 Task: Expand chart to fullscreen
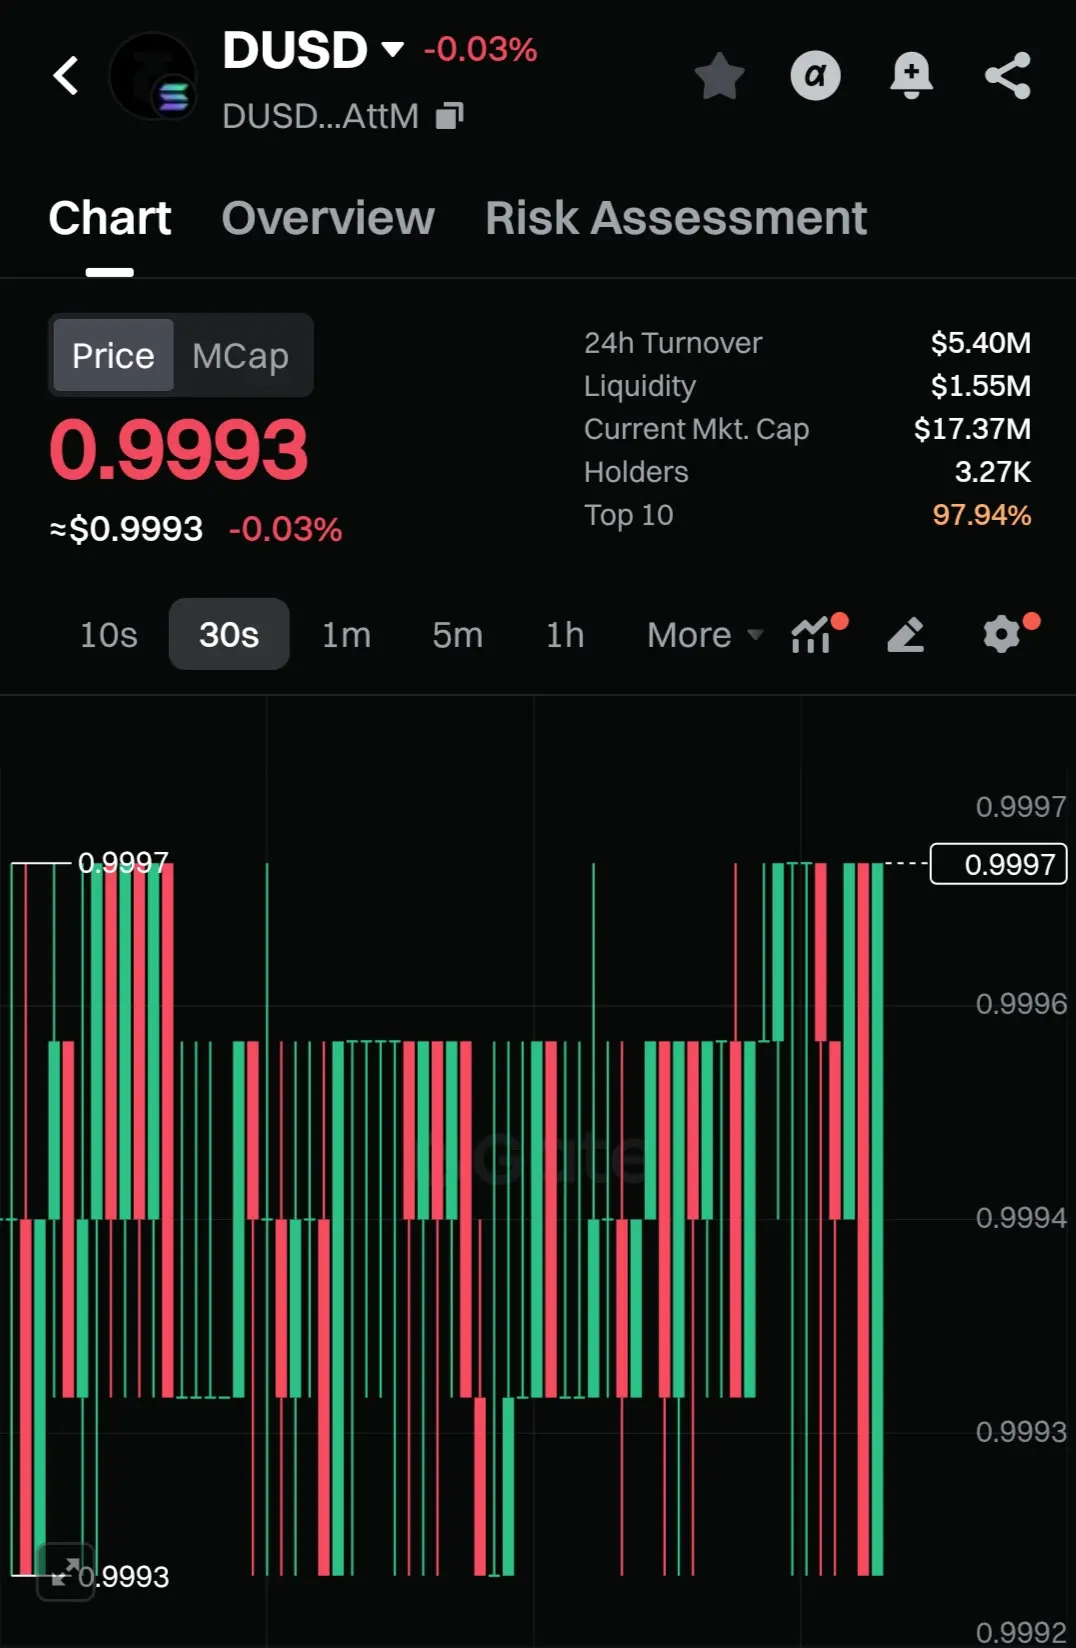(65, 1572)
